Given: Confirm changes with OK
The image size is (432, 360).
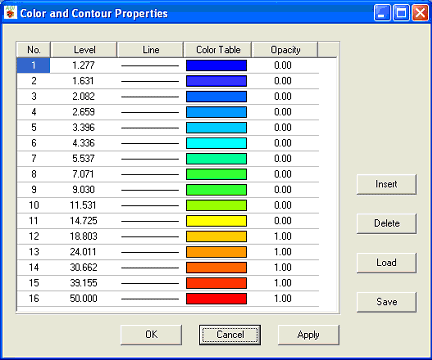Looking at the screenshot, I should coord(151,335).
